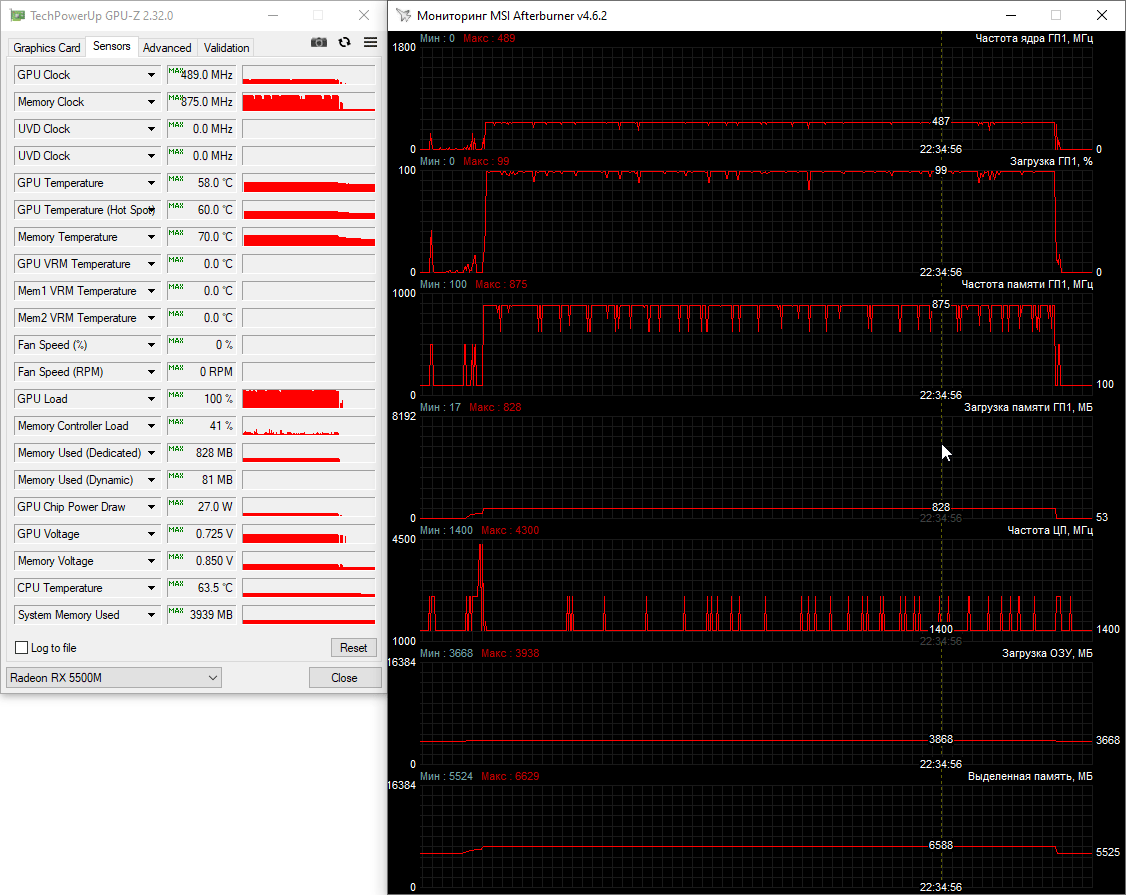Image resolution: width=1126 pixels, height=895 pixels.
Task: Click the GPU Voltage sensor history graph
Action: (x=309, y=534)
